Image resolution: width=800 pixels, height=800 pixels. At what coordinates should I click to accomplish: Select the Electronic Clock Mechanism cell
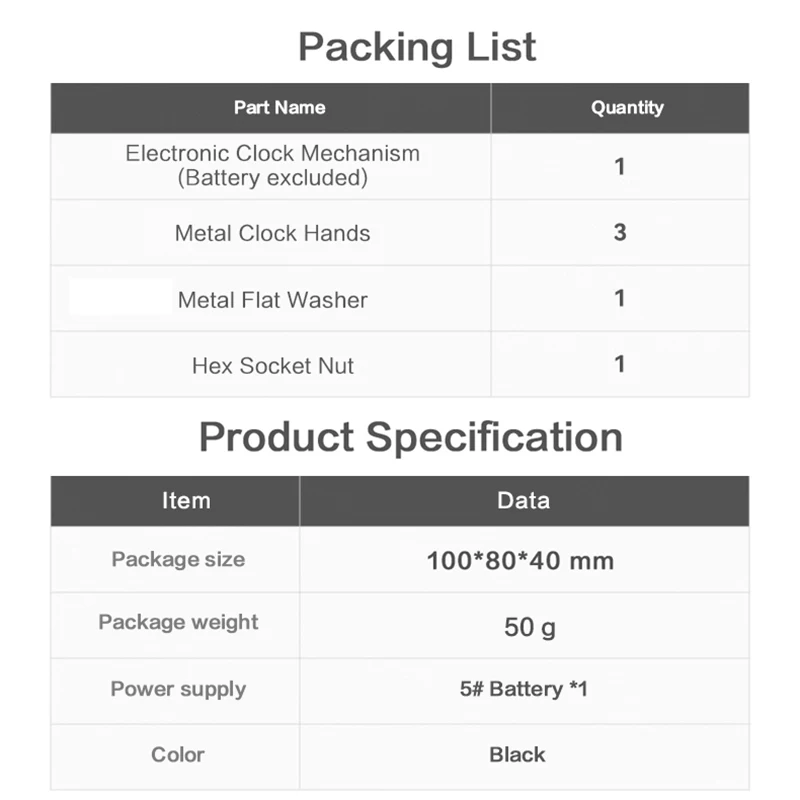click(x=272, y=166)
